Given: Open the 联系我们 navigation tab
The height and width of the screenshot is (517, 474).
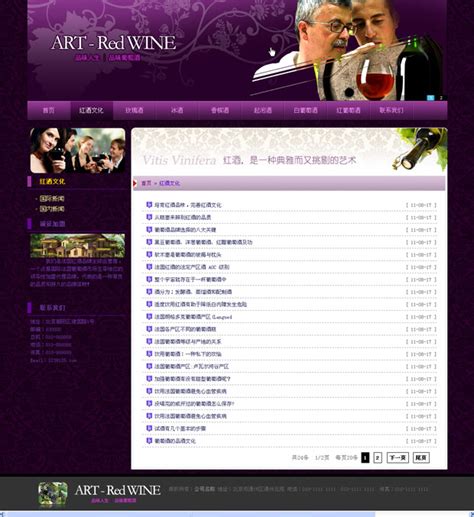Looking at the screenshot, I should (391, 110).
